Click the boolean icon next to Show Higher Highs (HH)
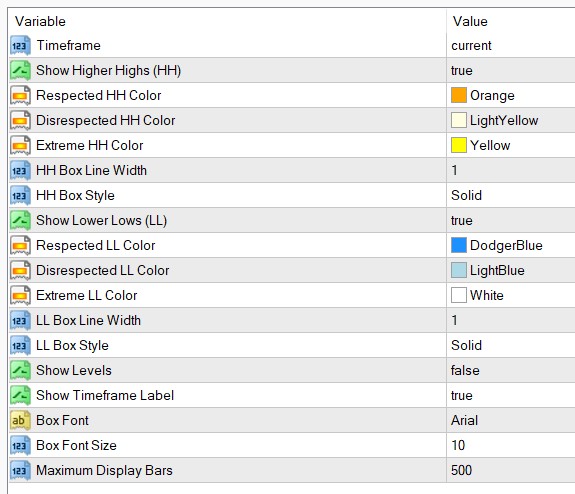Viewport: 575px width, 494px height. coord(20,70)
